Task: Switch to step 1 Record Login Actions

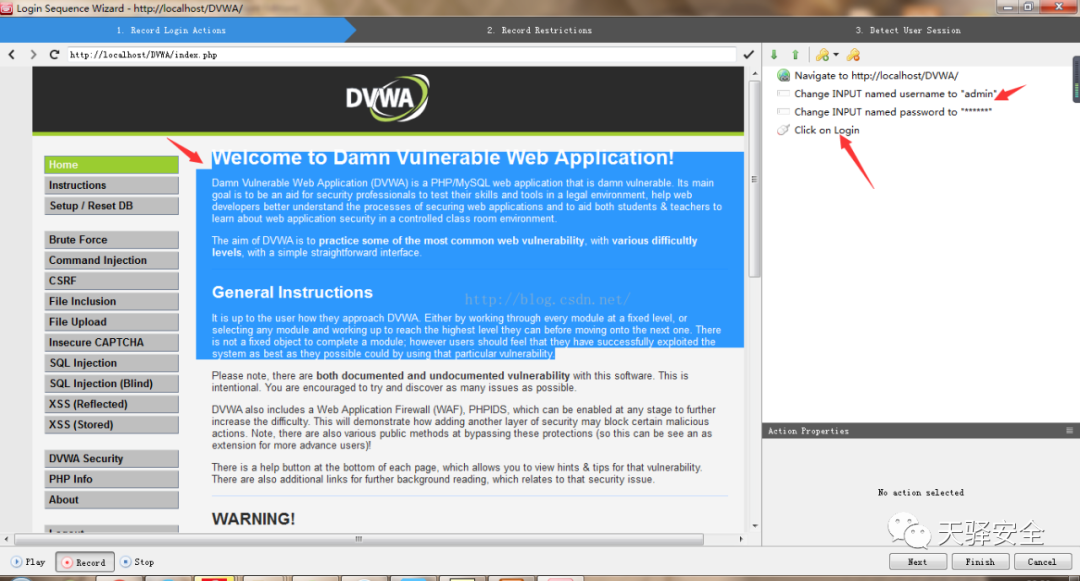Action: pyautogui.click(x=172, y=30)
